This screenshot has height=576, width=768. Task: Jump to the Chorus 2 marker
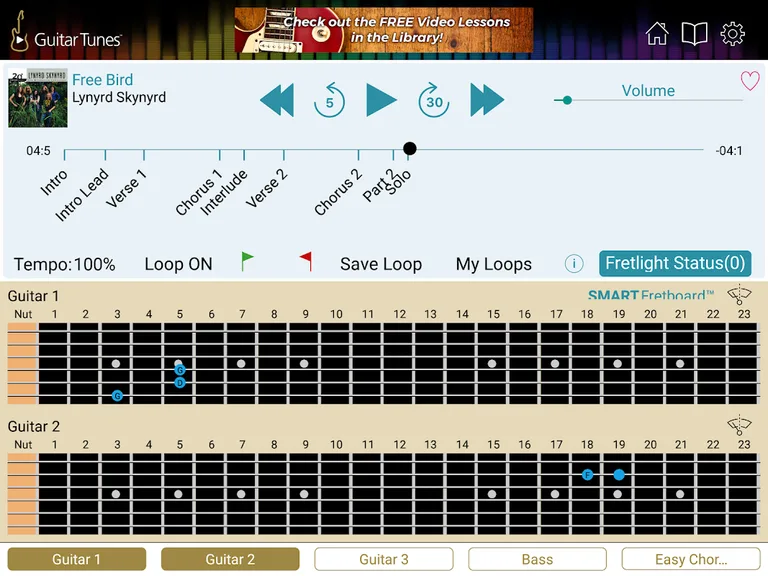pyautogui.click(x=338, y=192)
